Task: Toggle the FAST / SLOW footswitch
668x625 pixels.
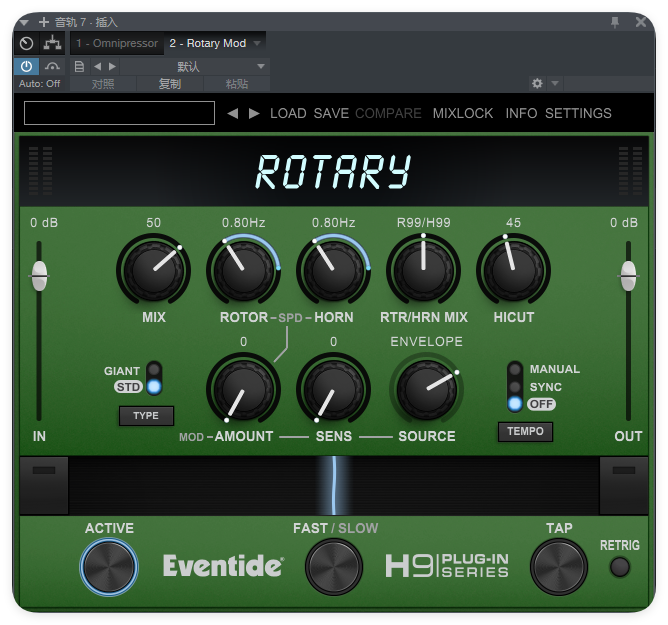Action: [x=334, y=567]
